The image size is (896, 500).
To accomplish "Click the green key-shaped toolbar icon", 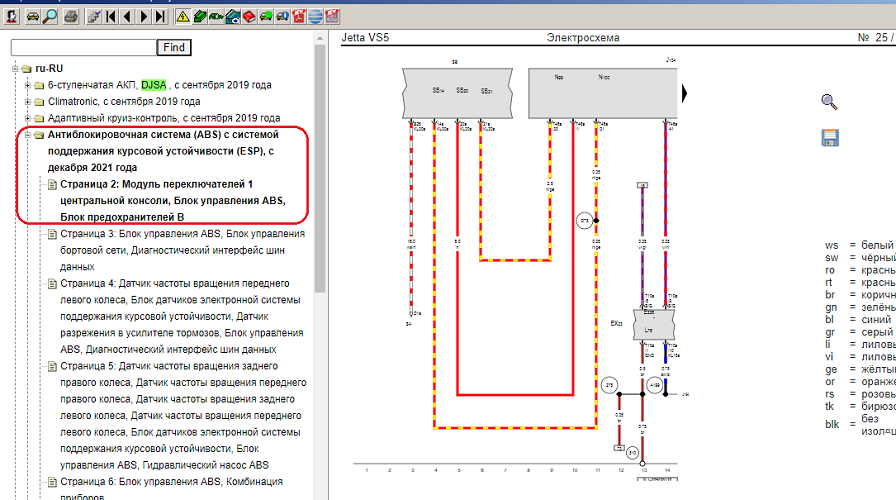I will [216, 17].
